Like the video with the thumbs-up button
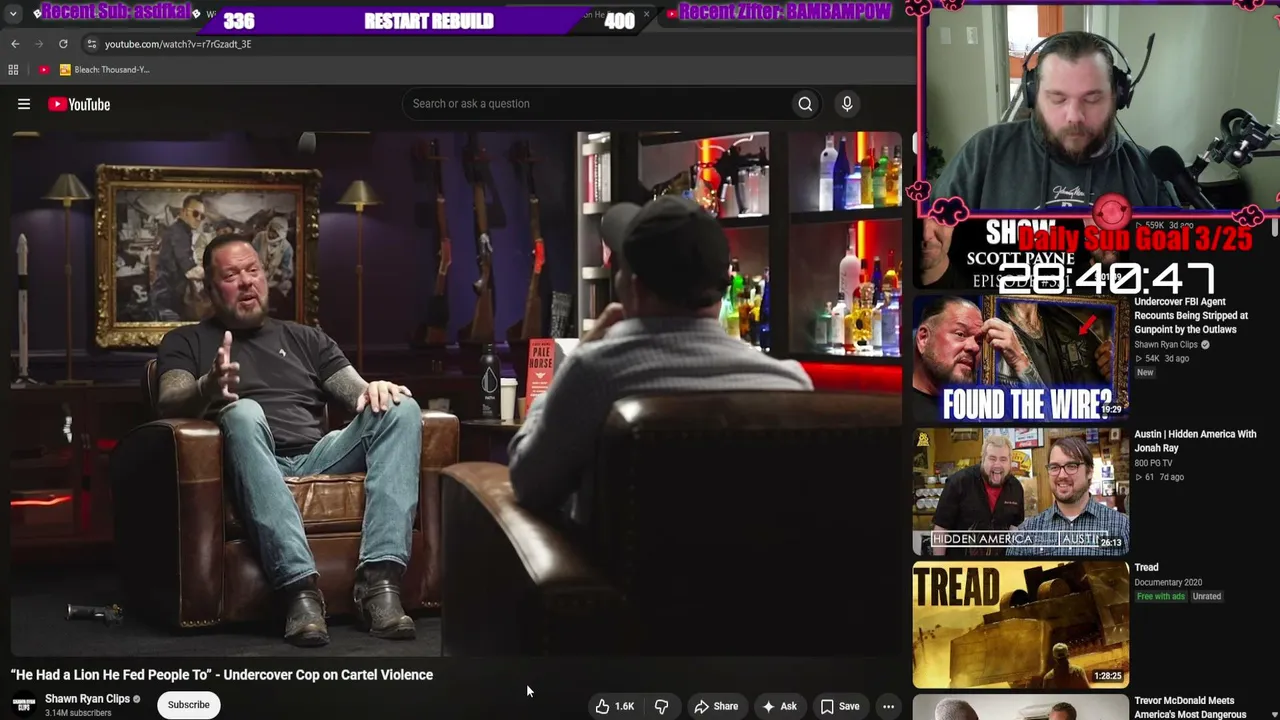Viewport: 1280px width, 720px height. point(615,707)
